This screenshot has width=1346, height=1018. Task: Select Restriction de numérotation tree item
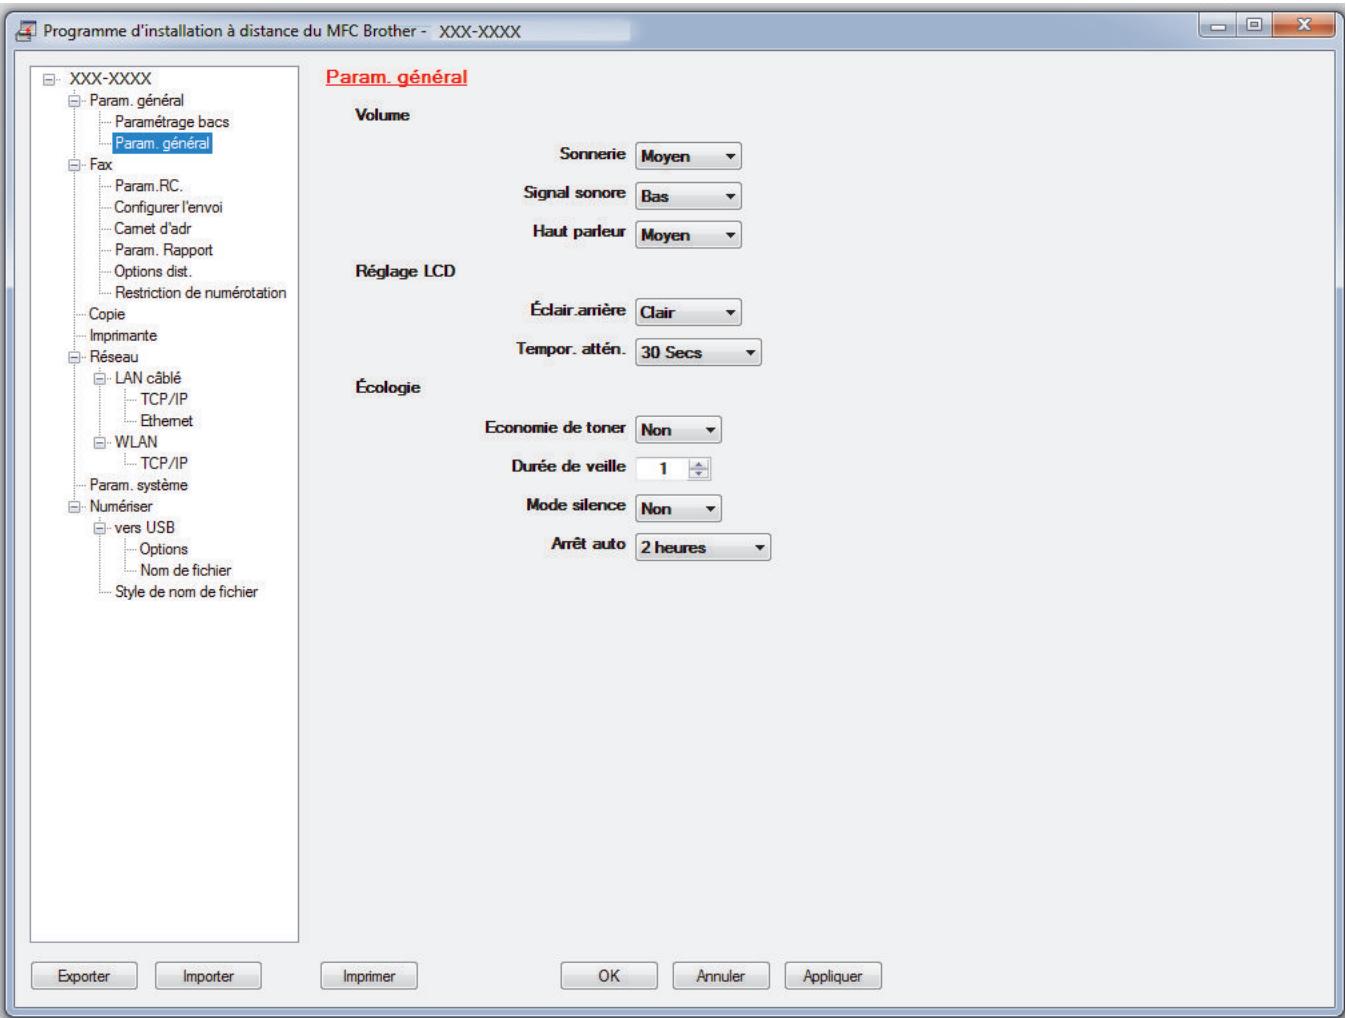(200, 293)
